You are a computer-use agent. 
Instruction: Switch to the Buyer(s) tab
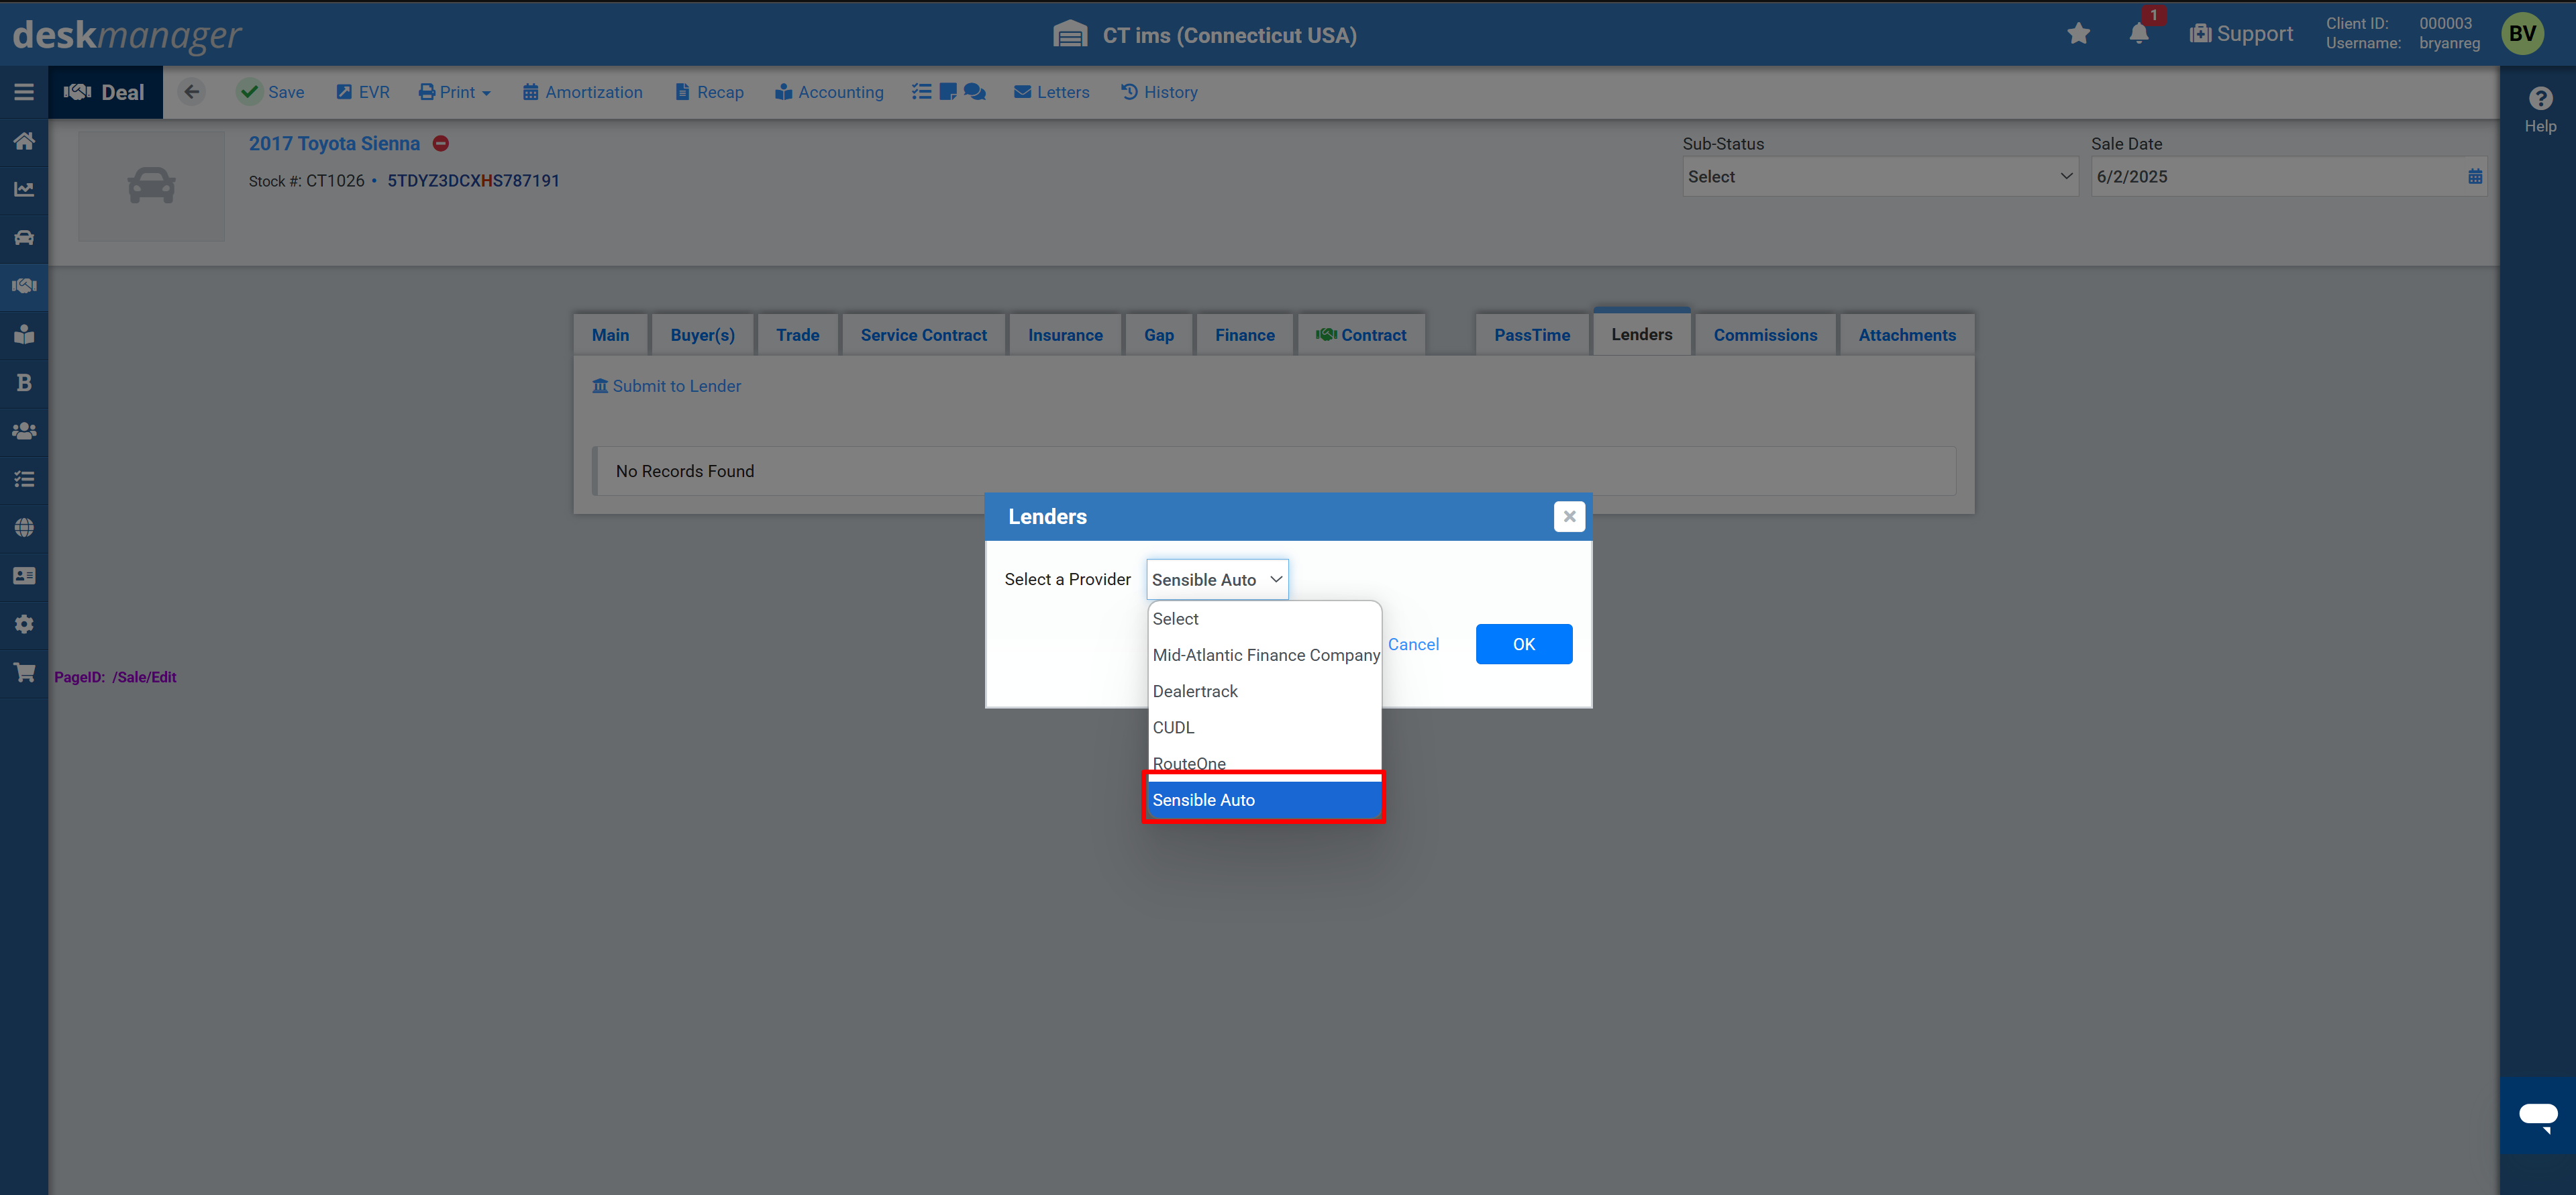pos(702,335)
